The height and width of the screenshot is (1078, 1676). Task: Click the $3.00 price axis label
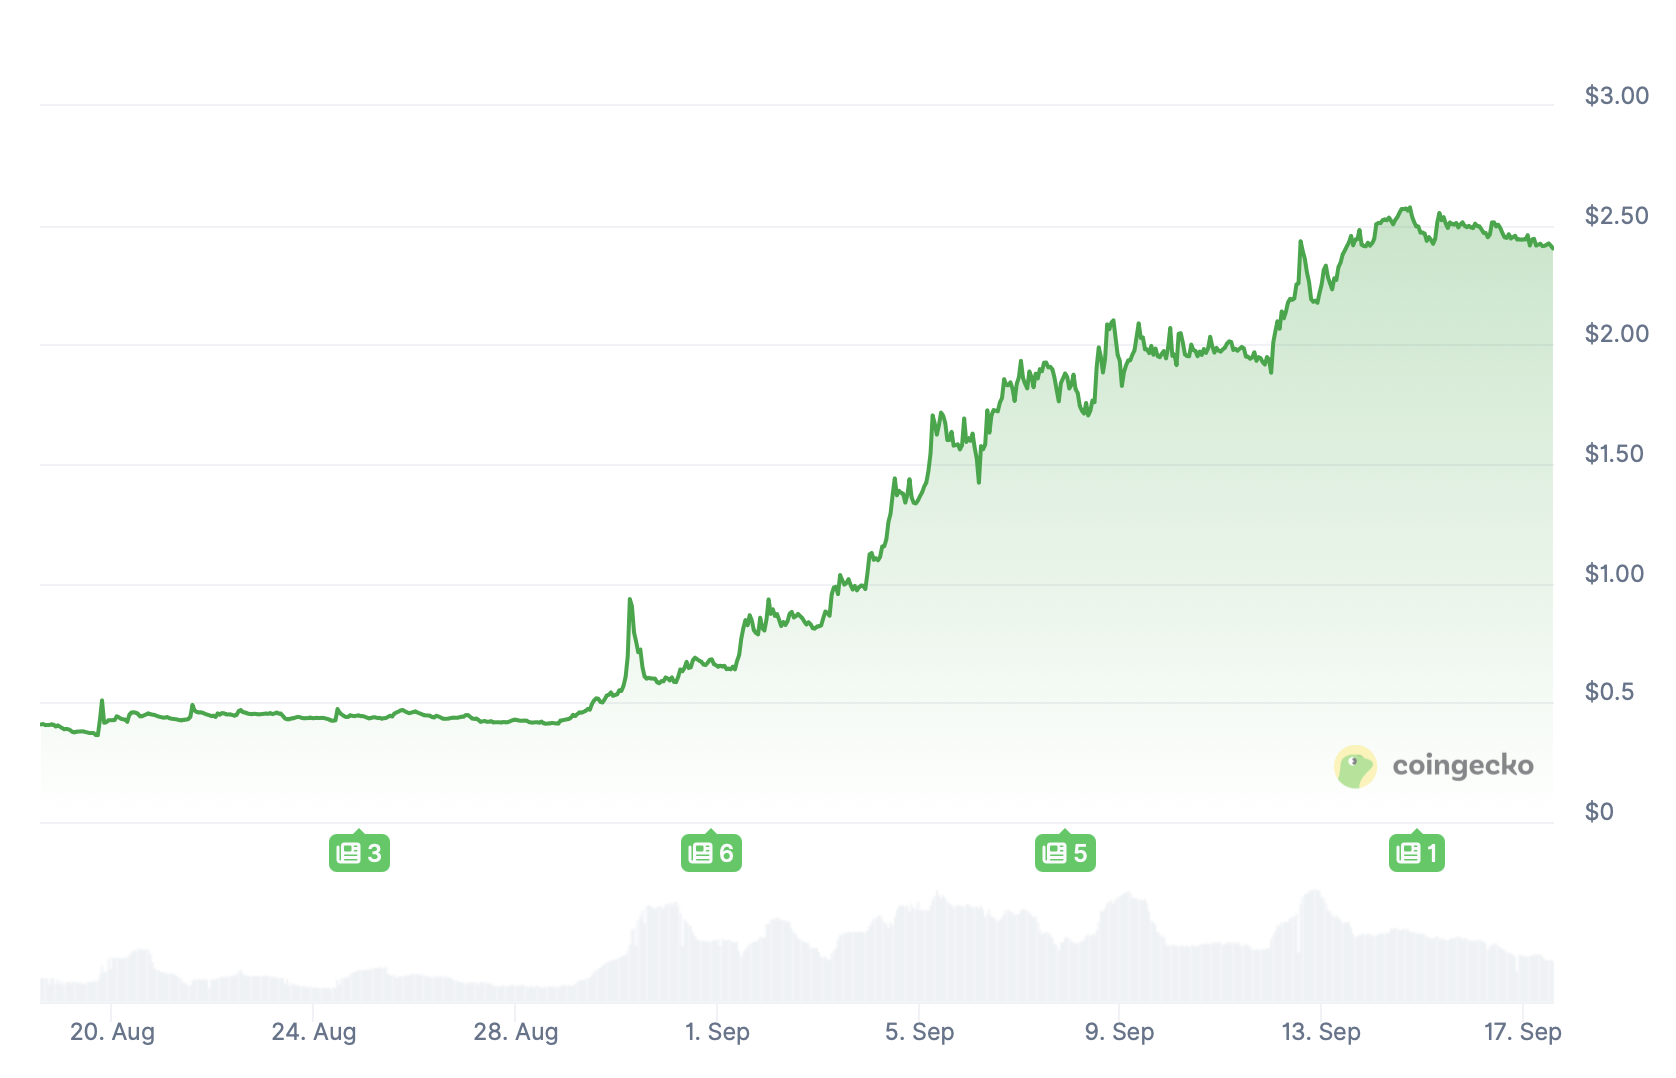pyautogui.click(x=1616, y=96)
